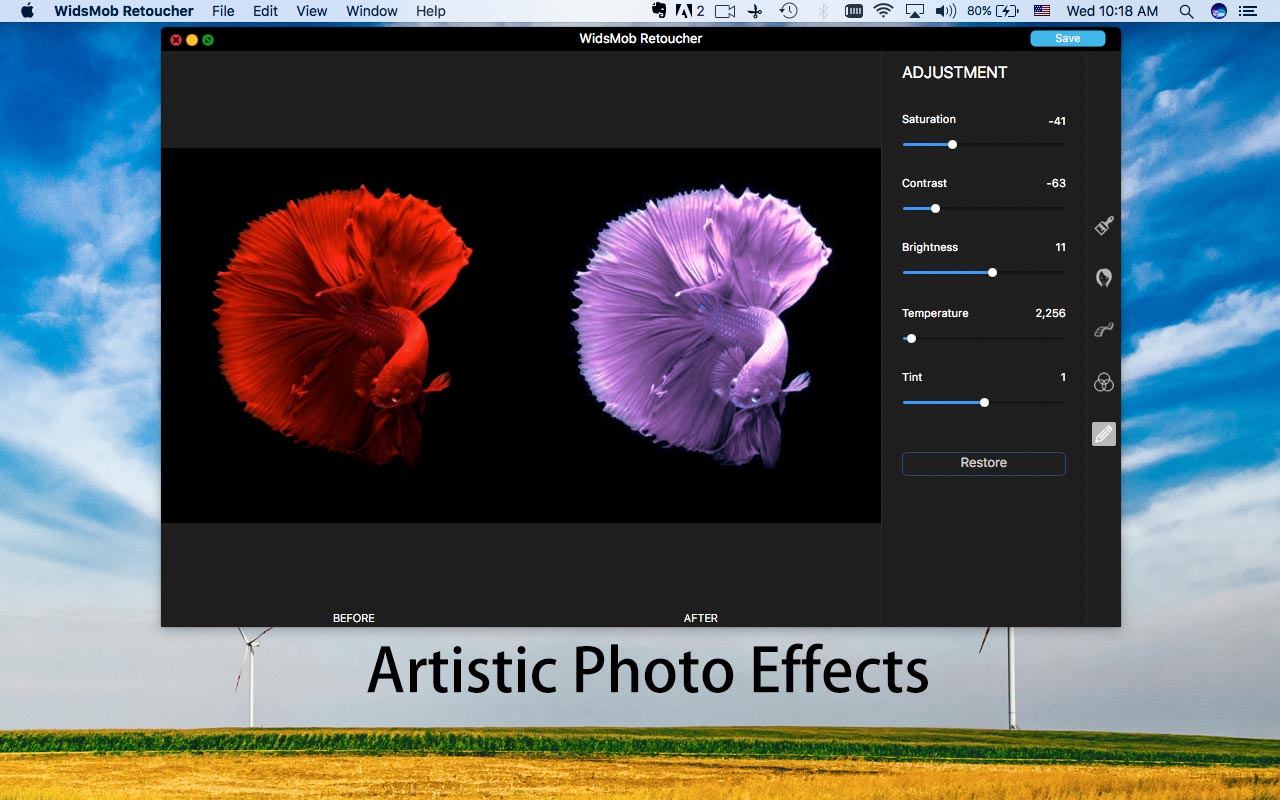
Task: Click the Saturation label
Action: pos(929,119)
